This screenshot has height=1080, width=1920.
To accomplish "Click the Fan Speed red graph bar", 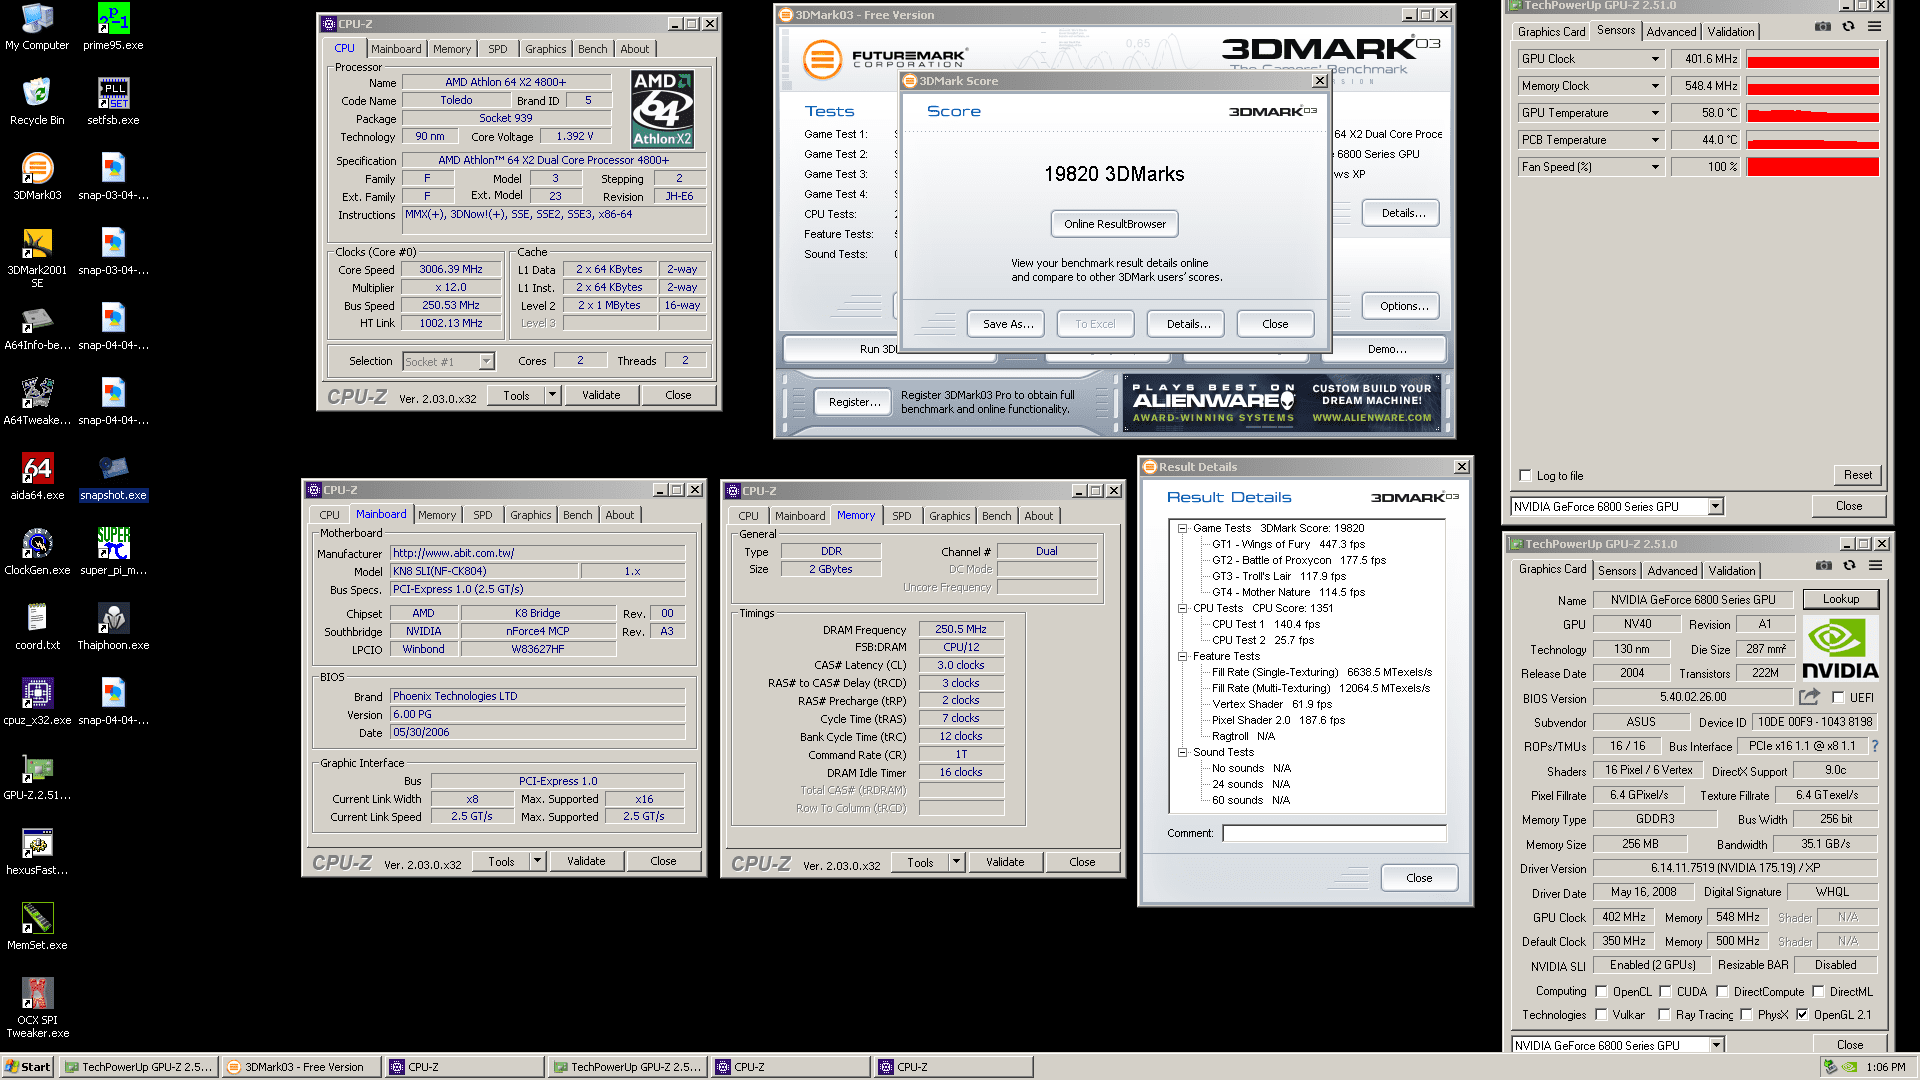I will (1812, 167).
